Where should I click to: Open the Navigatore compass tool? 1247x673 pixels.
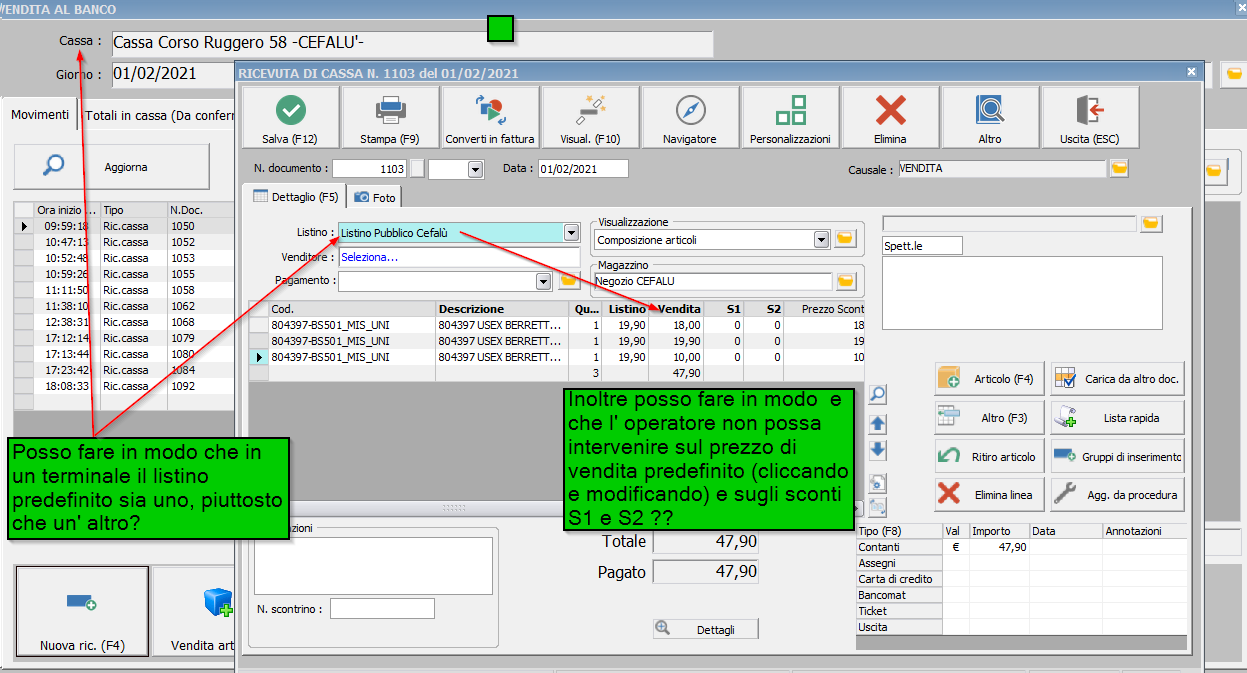[x=690, y=117]
